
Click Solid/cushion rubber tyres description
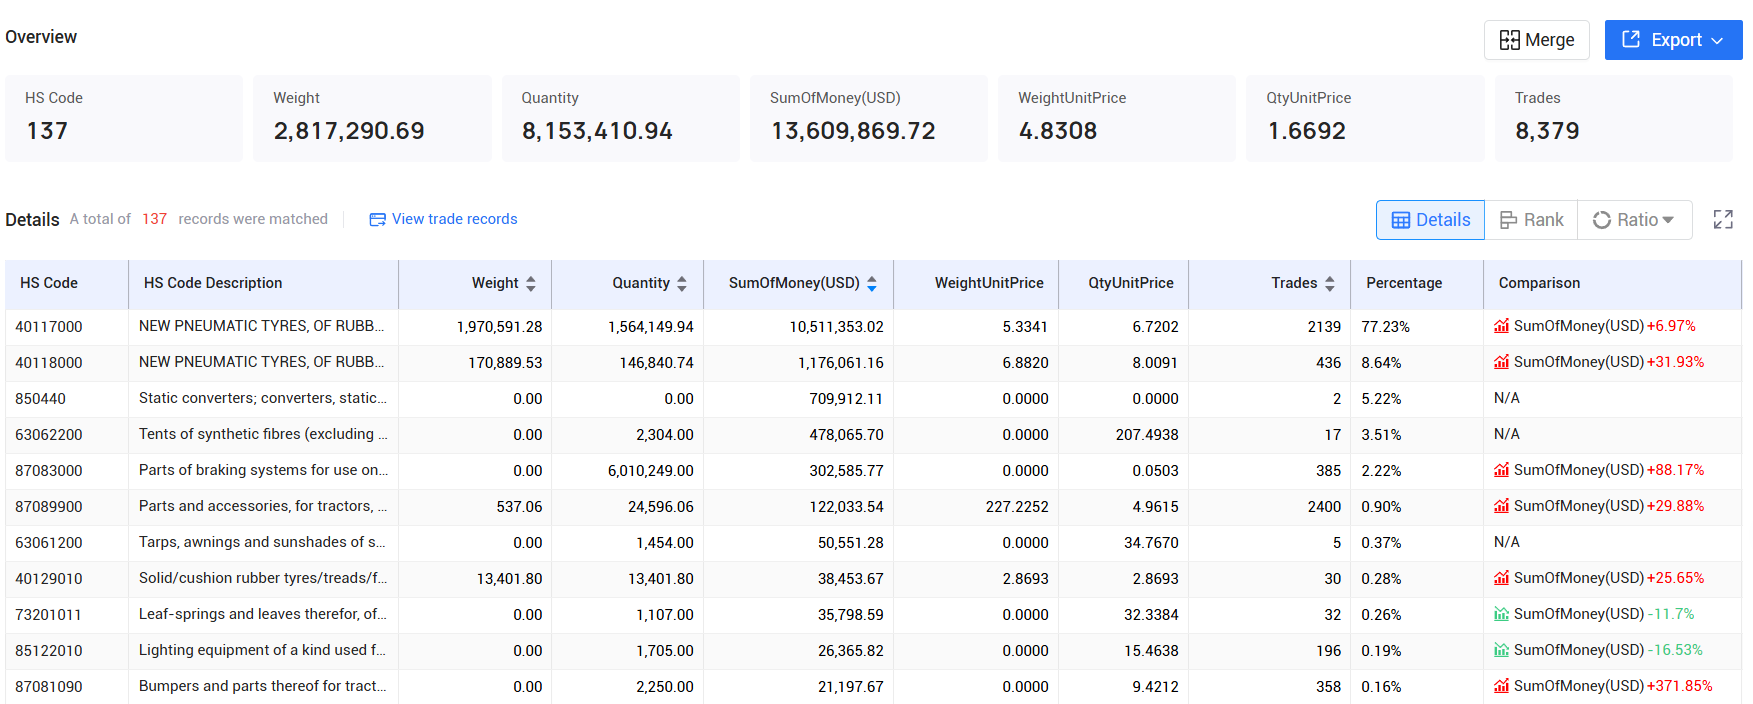coord(263,578)
